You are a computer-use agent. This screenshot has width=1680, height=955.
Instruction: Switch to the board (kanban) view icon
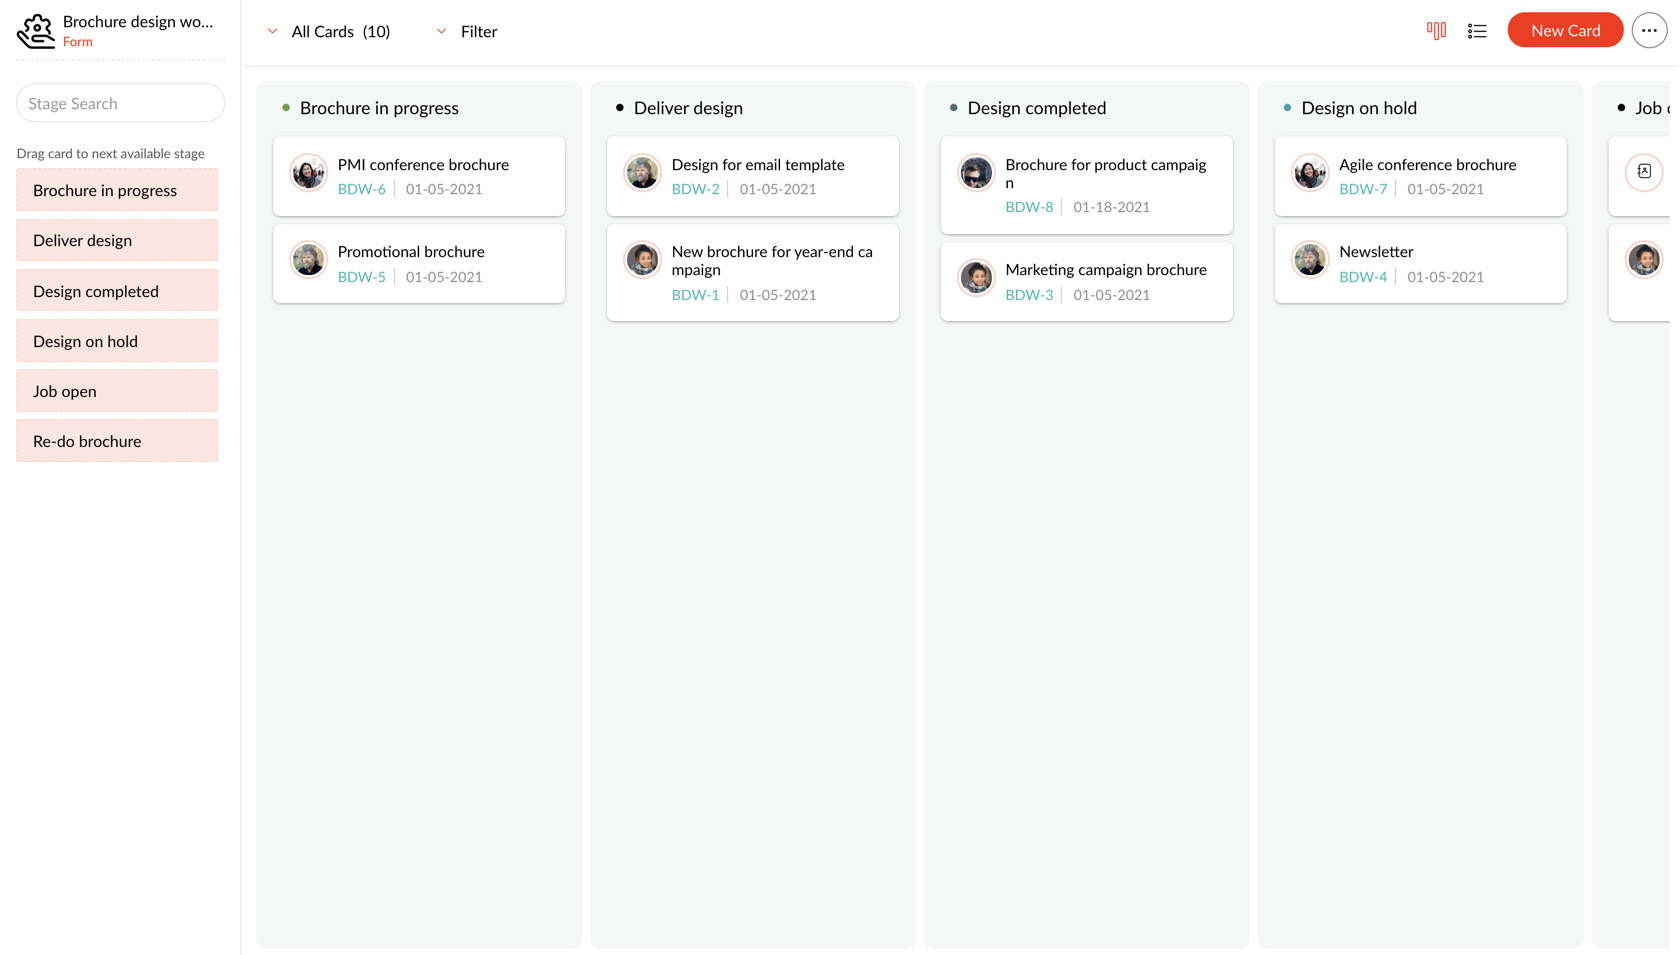pos(1436,31)
